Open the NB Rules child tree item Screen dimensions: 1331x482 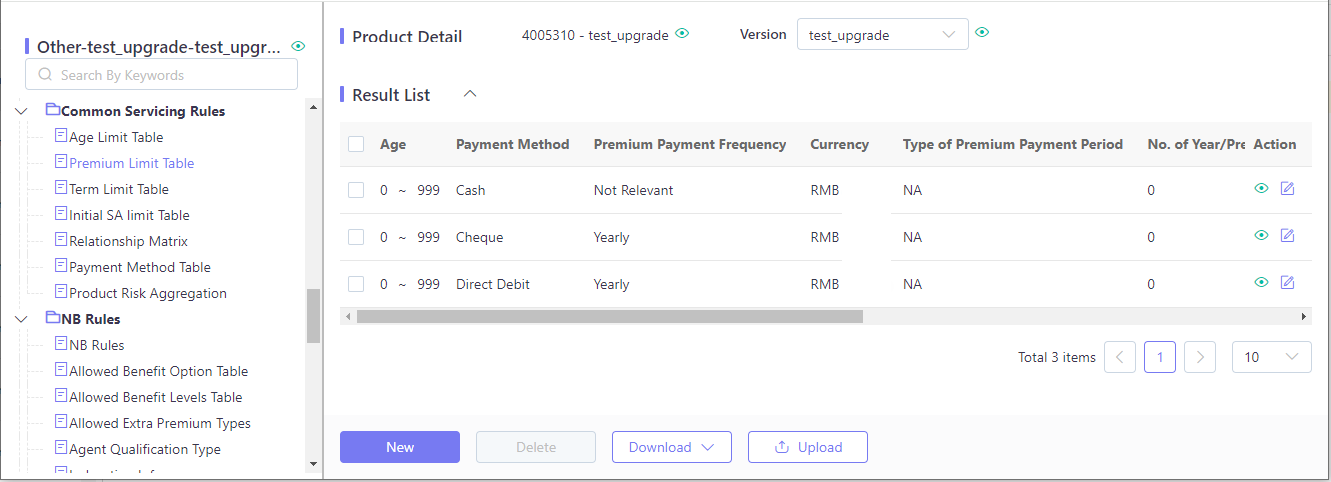point(97,345)
